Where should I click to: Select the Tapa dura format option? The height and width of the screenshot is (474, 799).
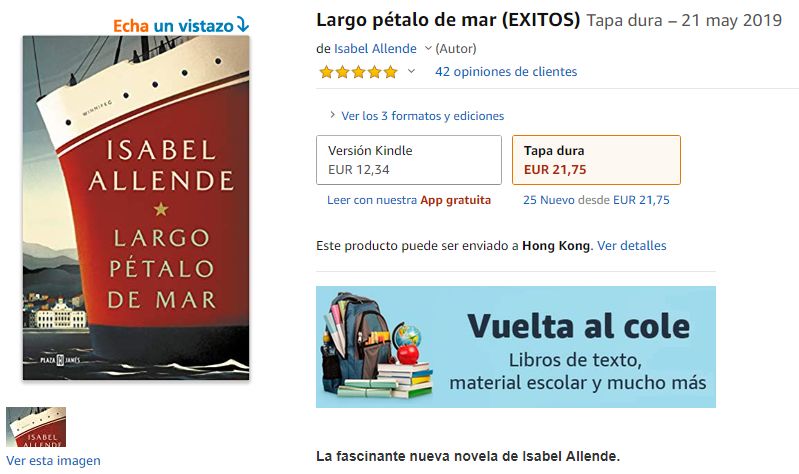tap(596, 160)
